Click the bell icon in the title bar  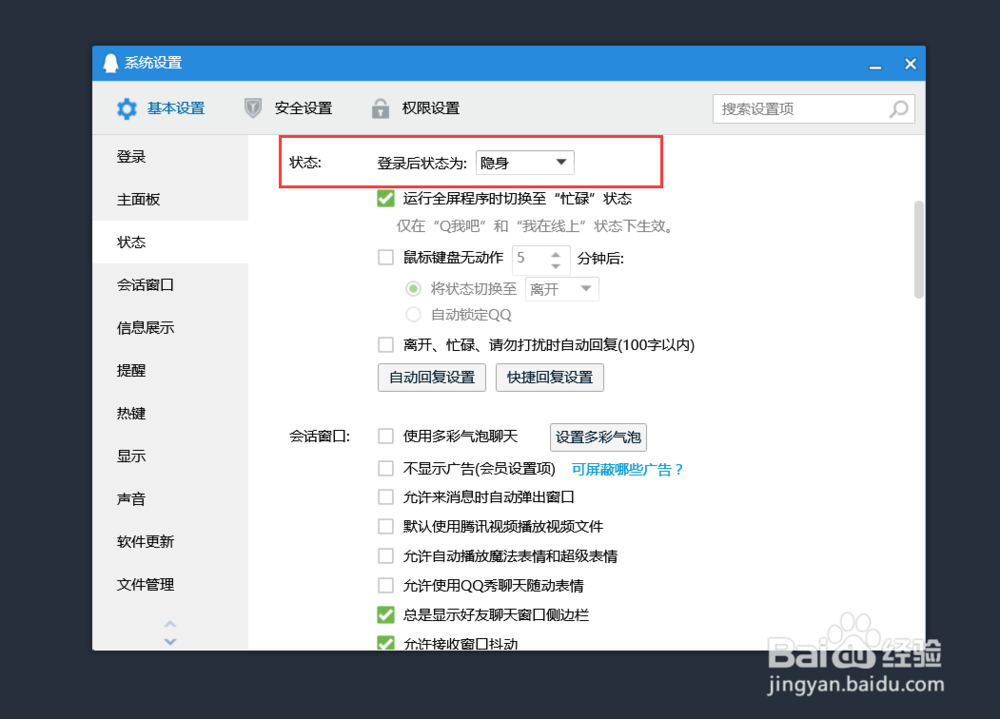[110, 62]
